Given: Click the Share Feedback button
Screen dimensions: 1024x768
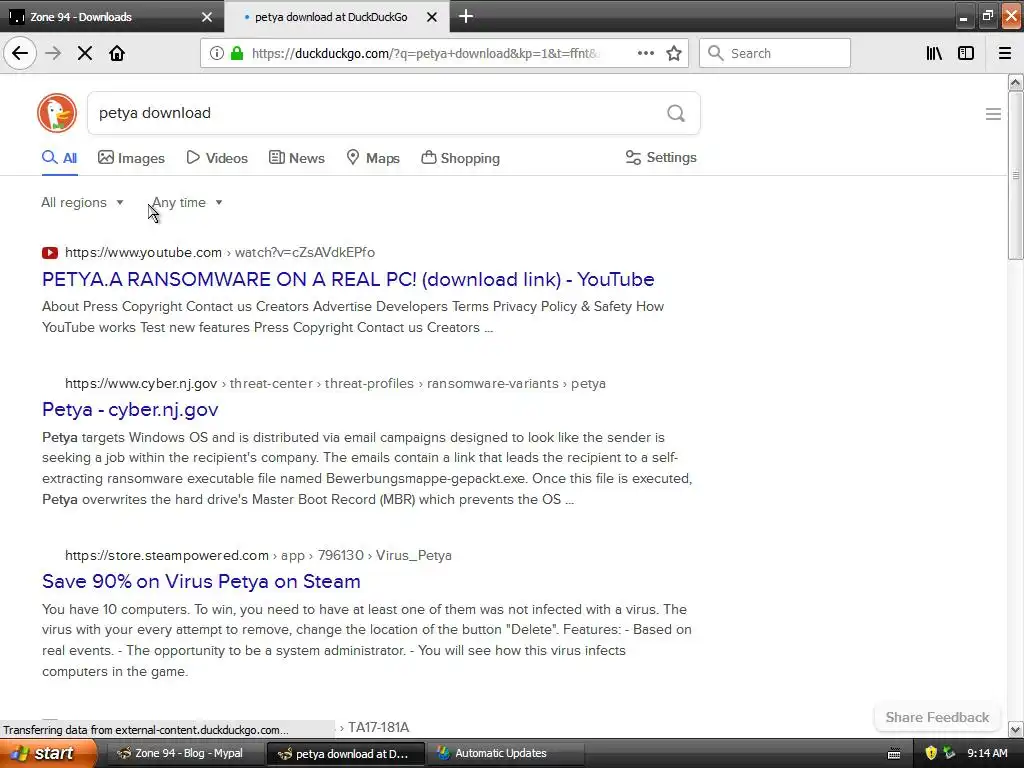Looking at the screenshot, I should pyautogui.click(x=937, y=717).
